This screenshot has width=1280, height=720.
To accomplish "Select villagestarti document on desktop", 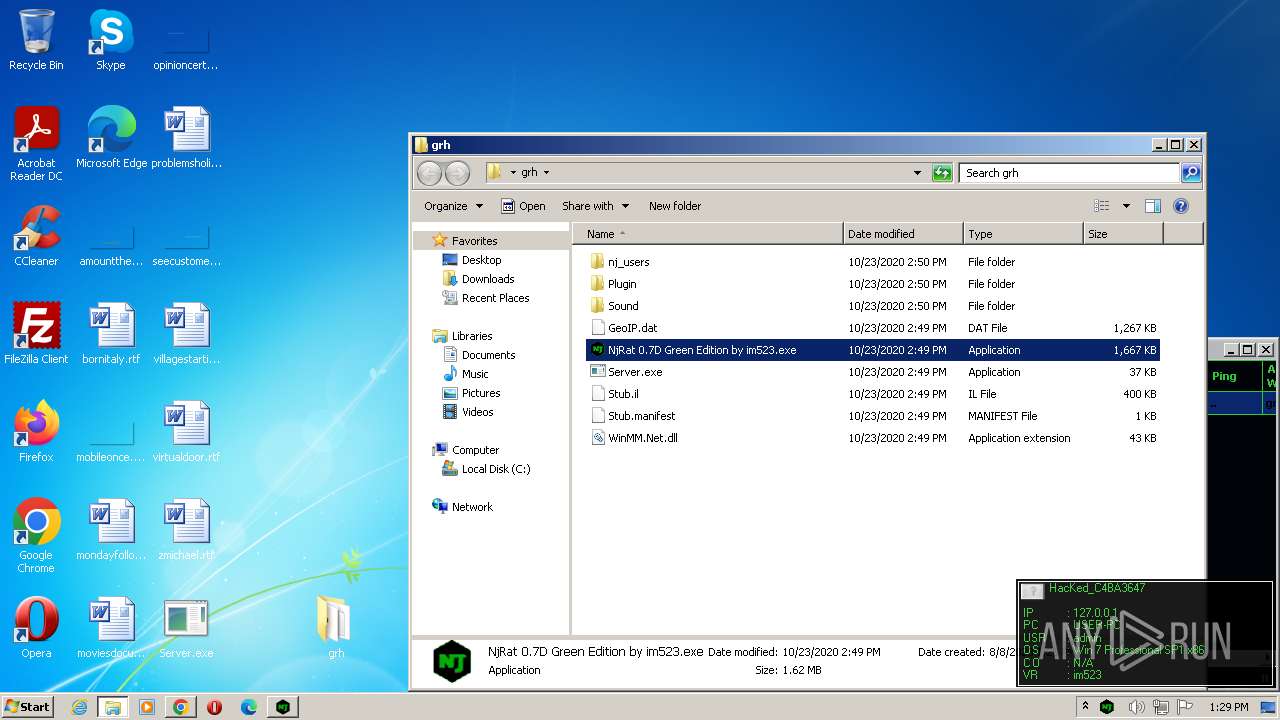I will pos(187,334).
